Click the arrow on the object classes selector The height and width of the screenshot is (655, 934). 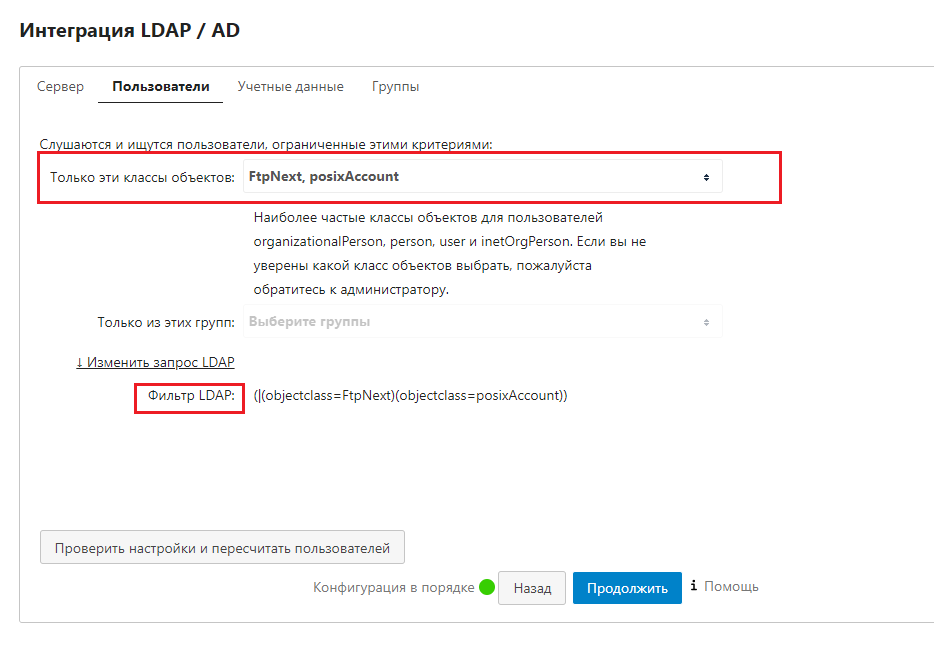click(706, 177)
